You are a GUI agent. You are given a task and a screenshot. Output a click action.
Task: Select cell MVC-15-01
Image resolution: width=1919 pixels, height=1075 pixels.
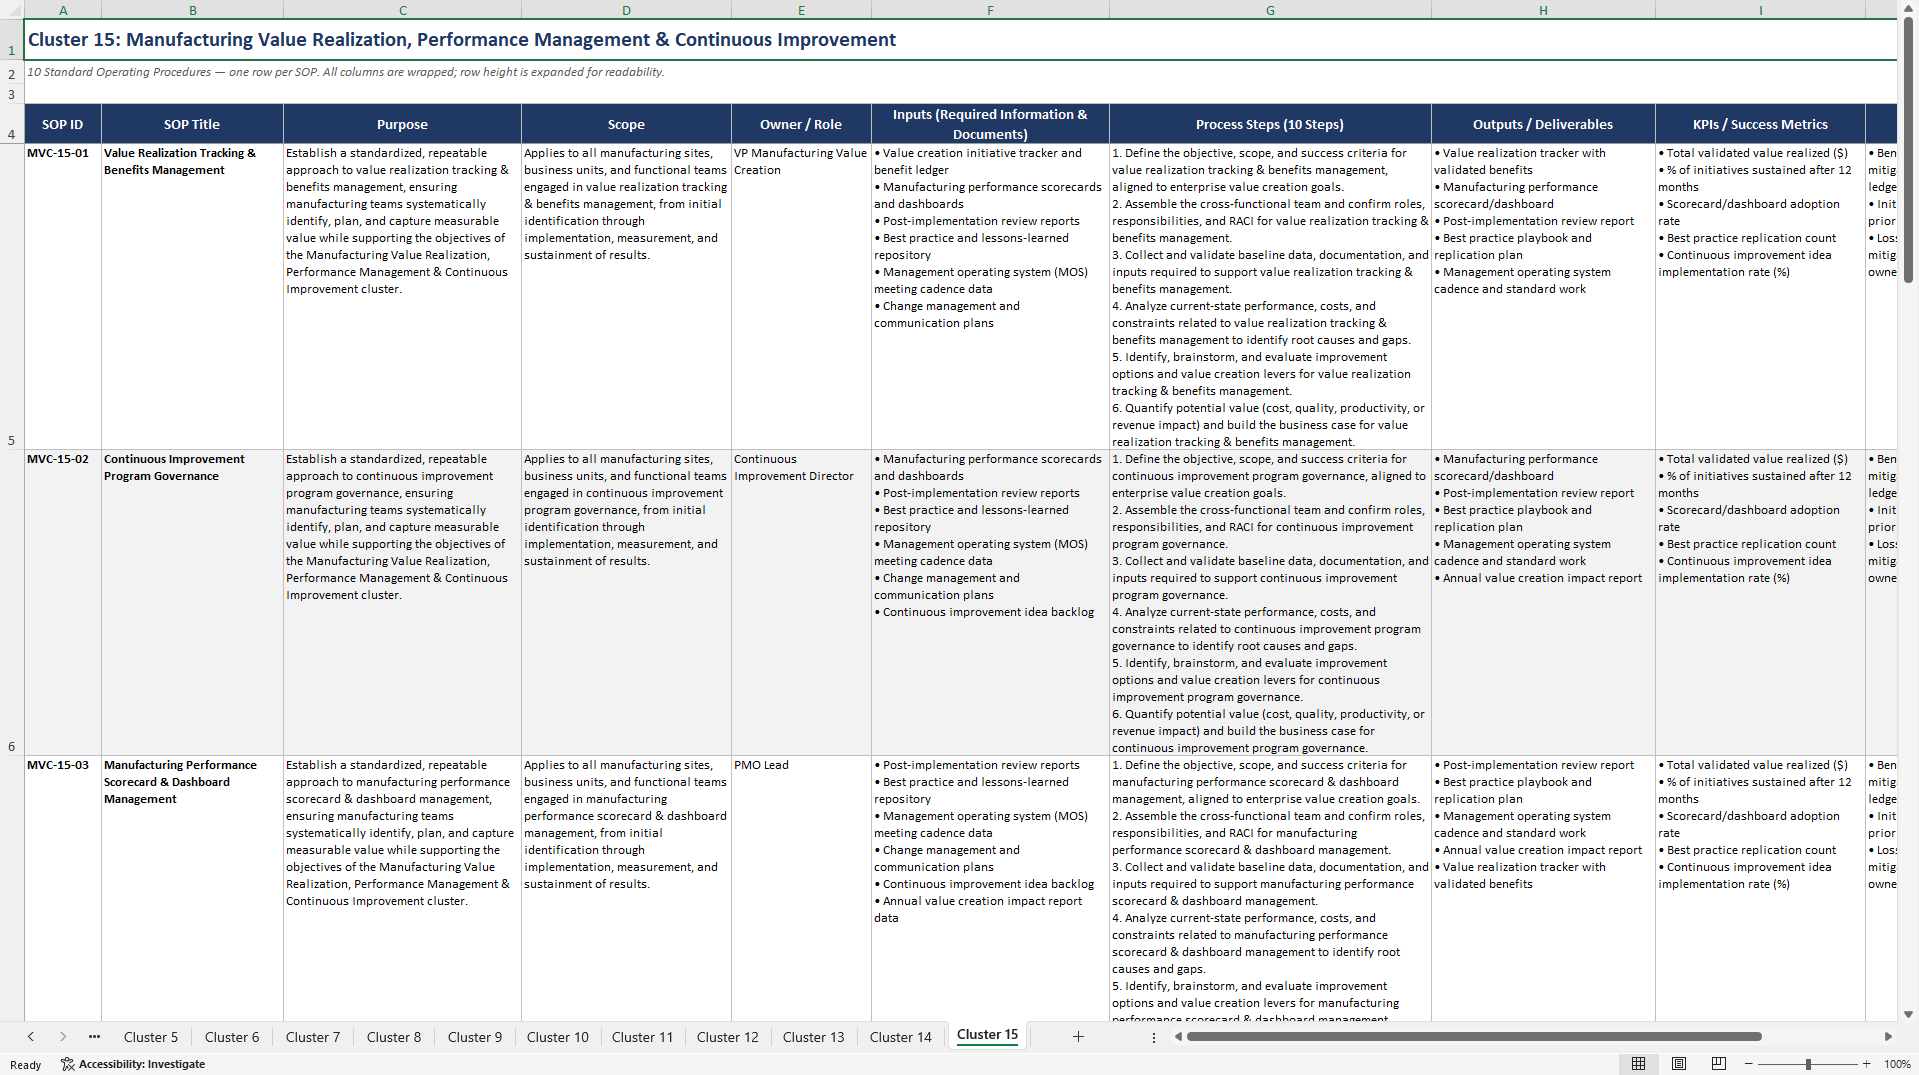coord(63,297)
